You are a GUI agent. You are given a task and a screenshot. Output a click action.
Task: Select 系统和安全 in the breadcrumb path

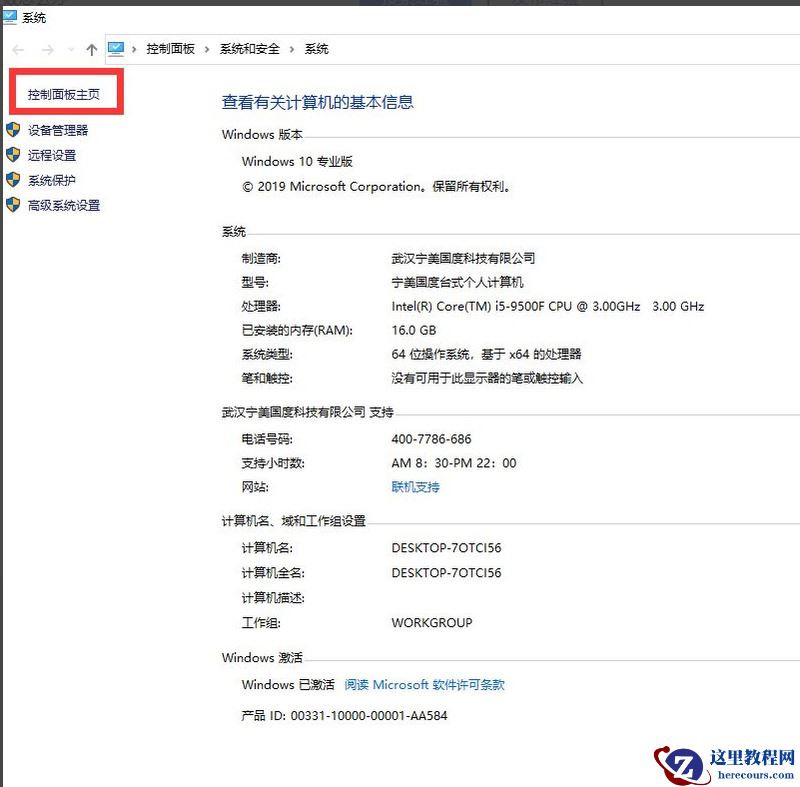249,48
